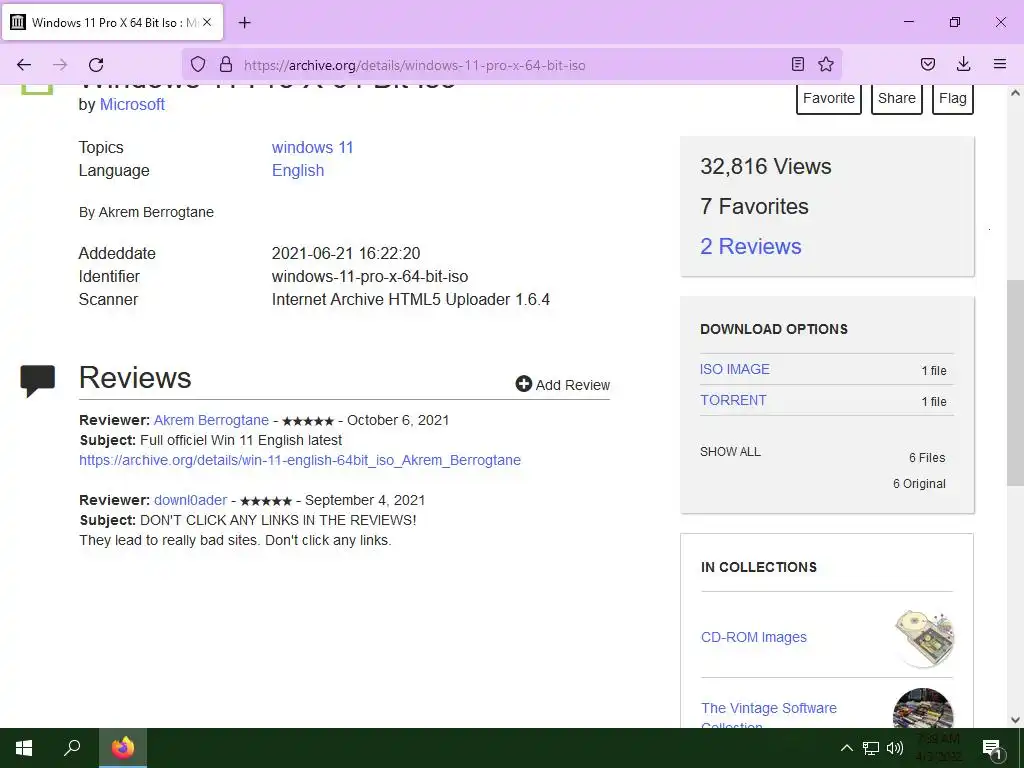Download the TORRENT option
1024x768 pixels.
click(x=733, y=400)
